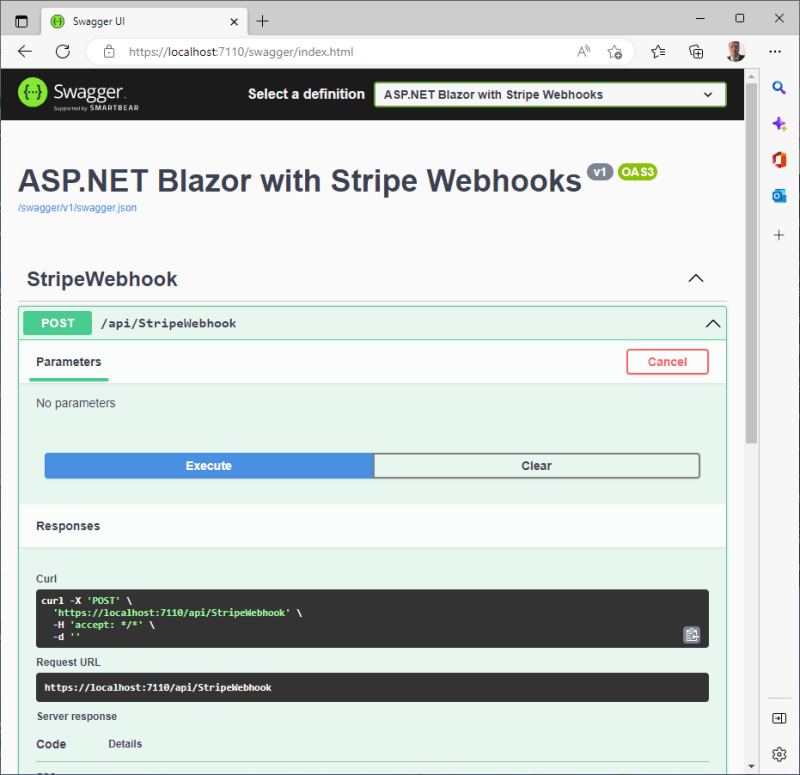
Task: Clear the request response
Action: 536,466
